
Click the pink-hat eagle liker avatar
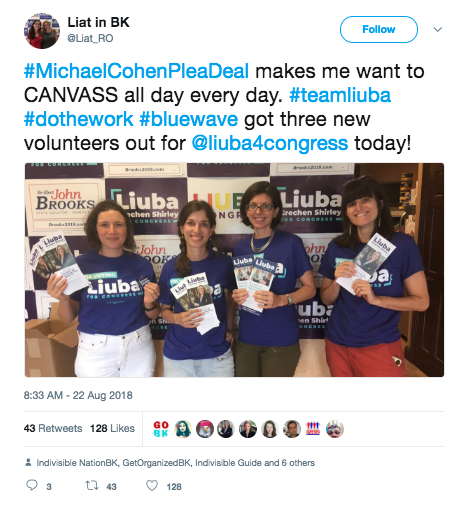click(205, 429)
